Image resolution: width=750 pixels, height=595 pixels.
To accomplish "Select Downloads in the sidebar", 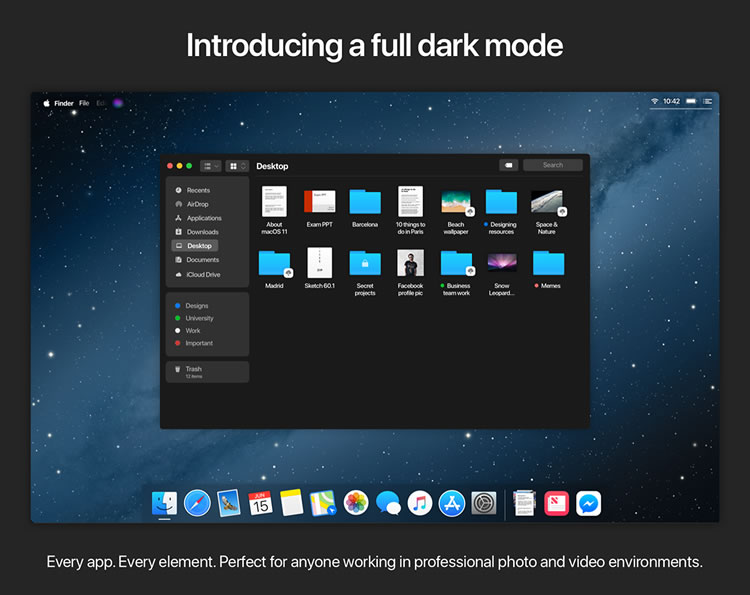I will [x=202, y=232].
